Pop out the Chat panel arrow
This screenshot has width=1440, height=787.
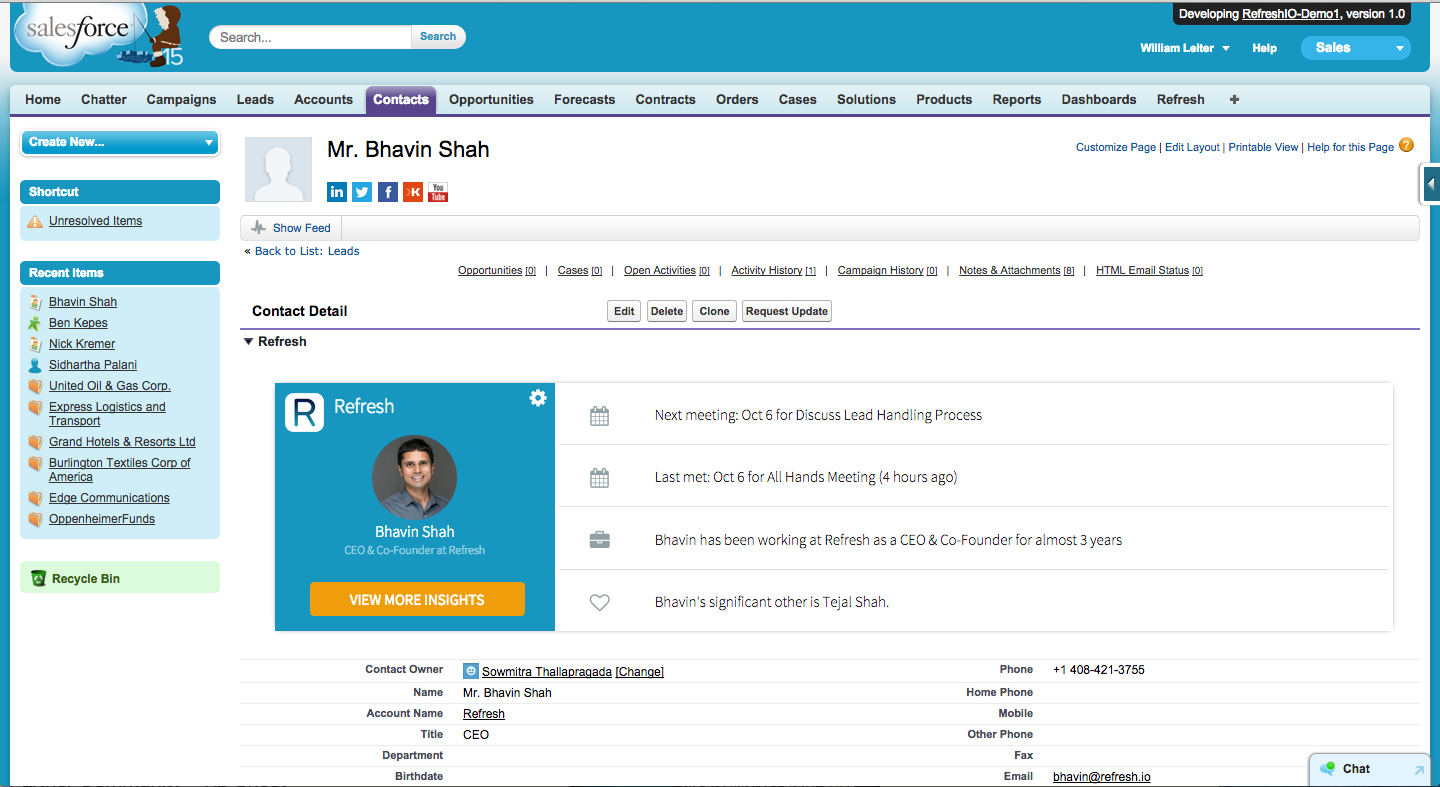coord(1418,769)
